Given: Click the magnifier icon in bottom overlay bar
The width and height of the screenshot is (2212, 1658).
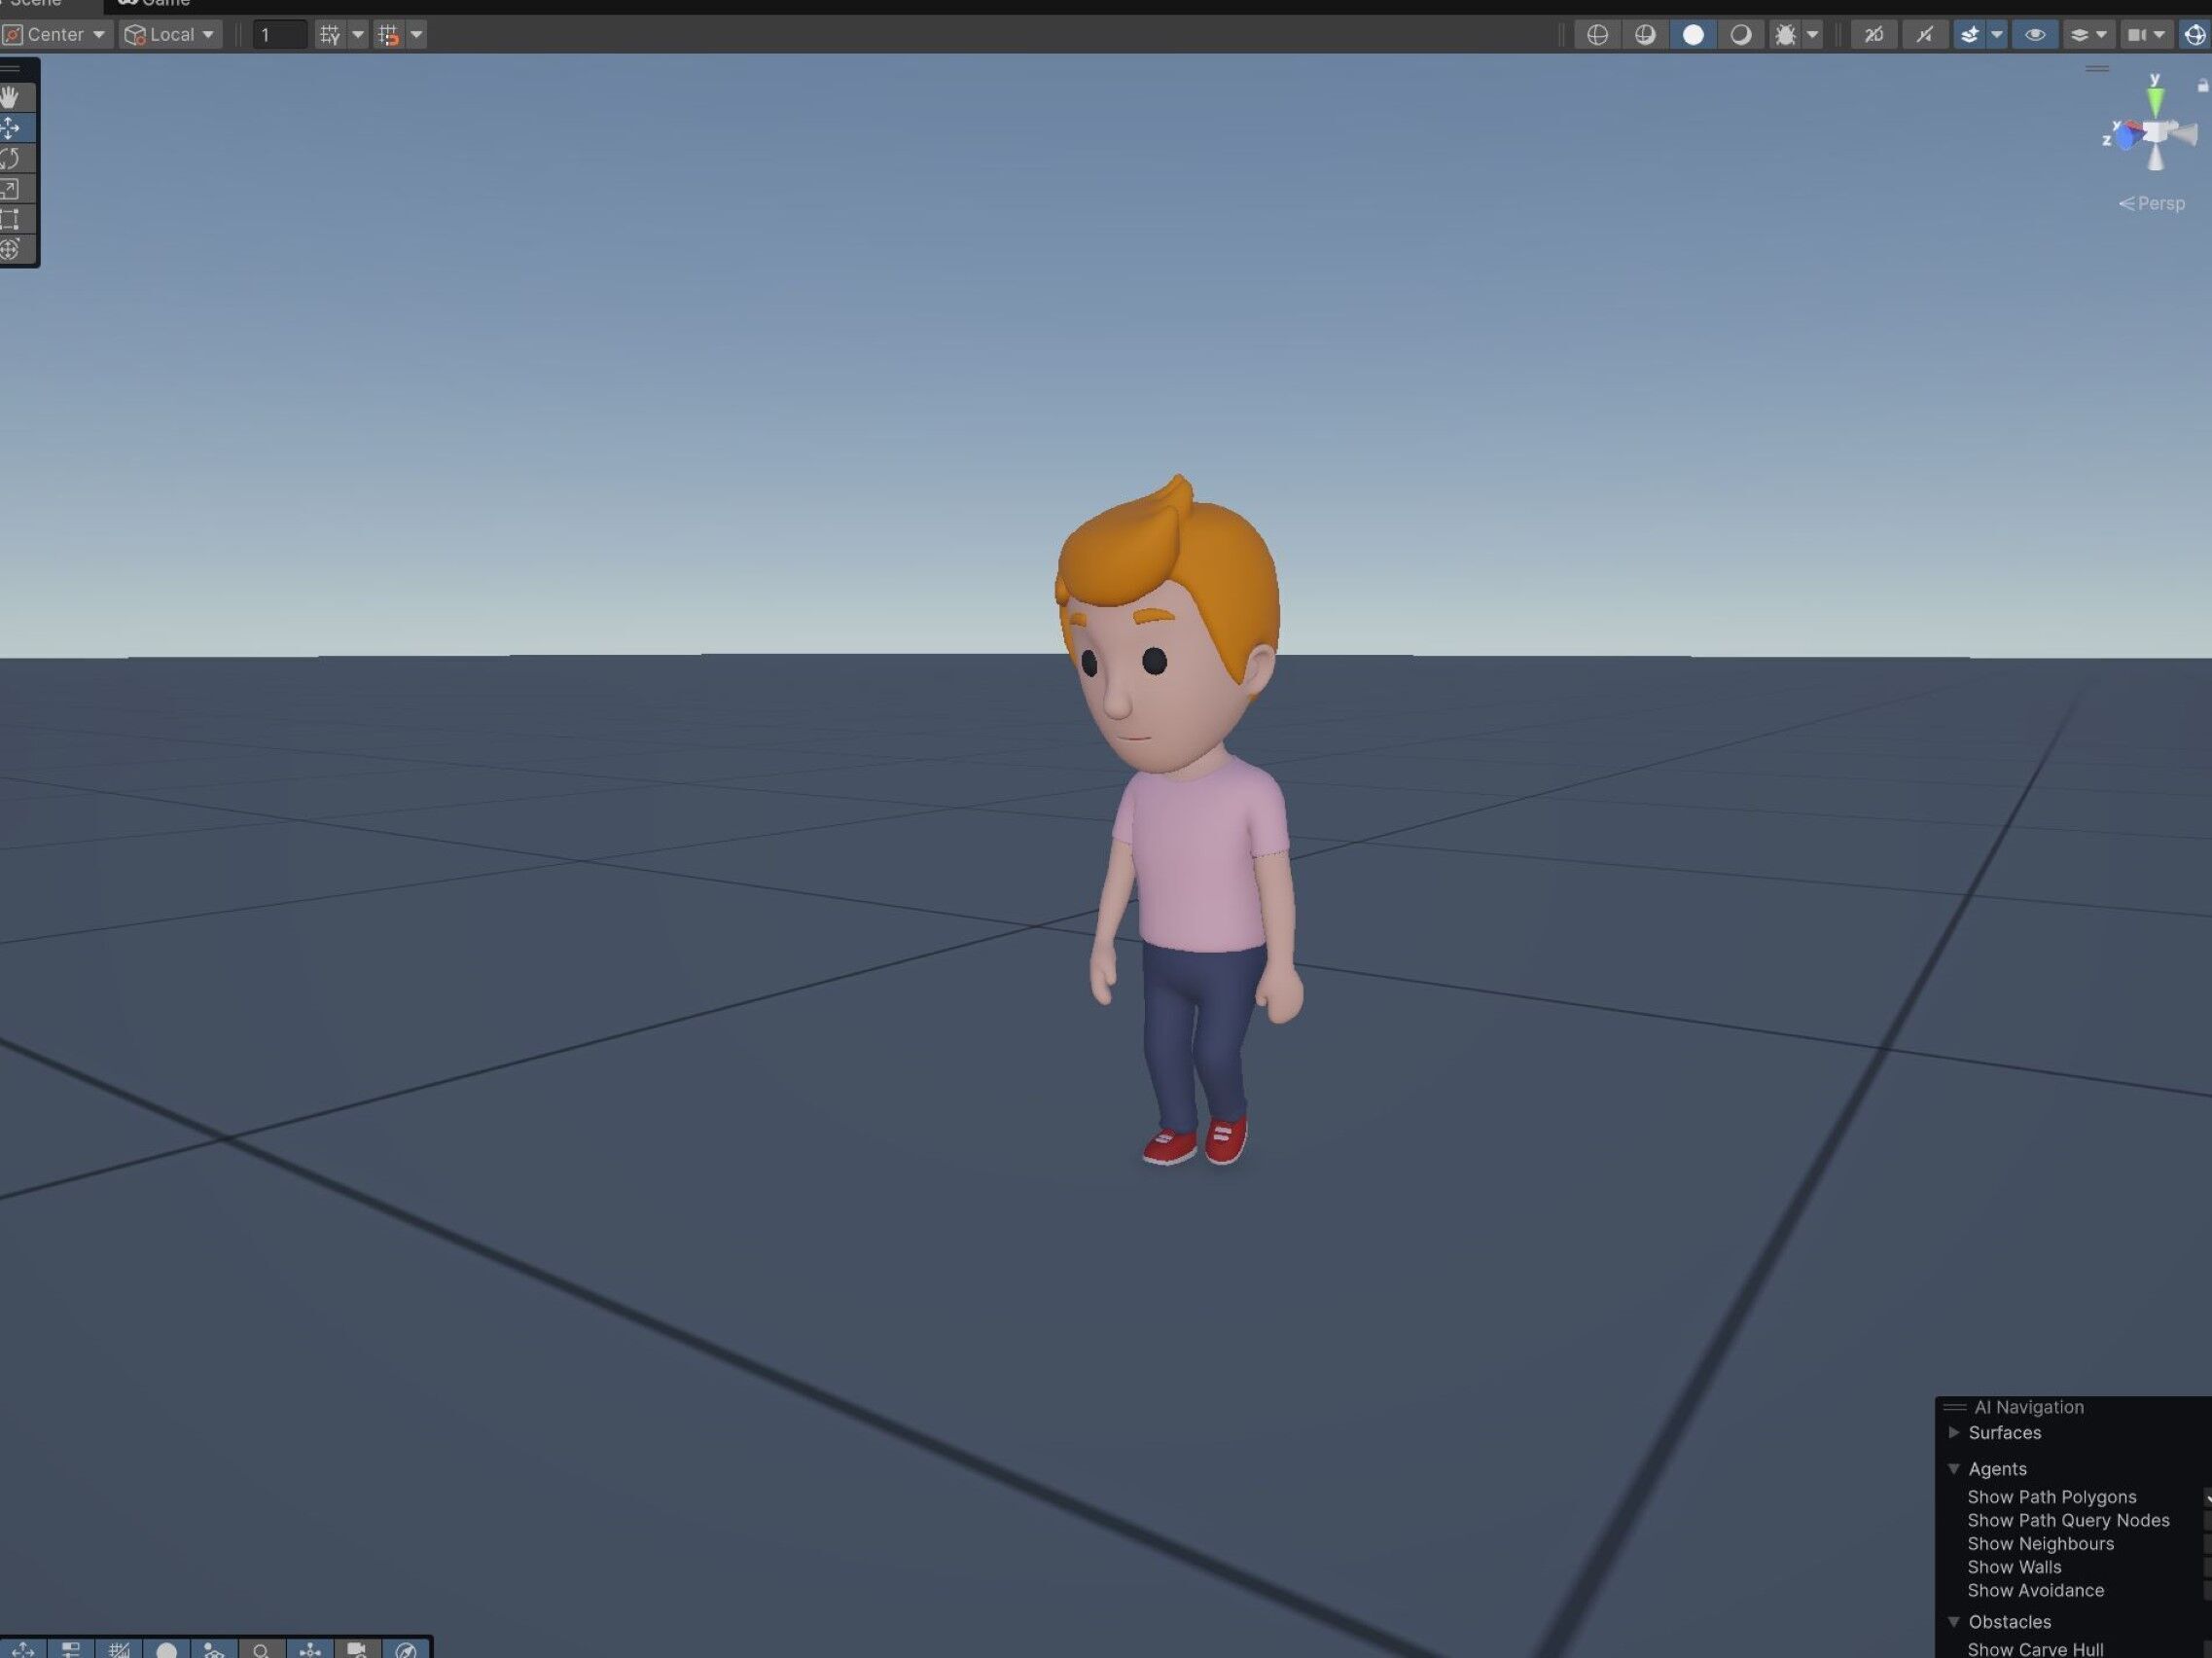Looking at the screenshot, I should click(261, 1649).
